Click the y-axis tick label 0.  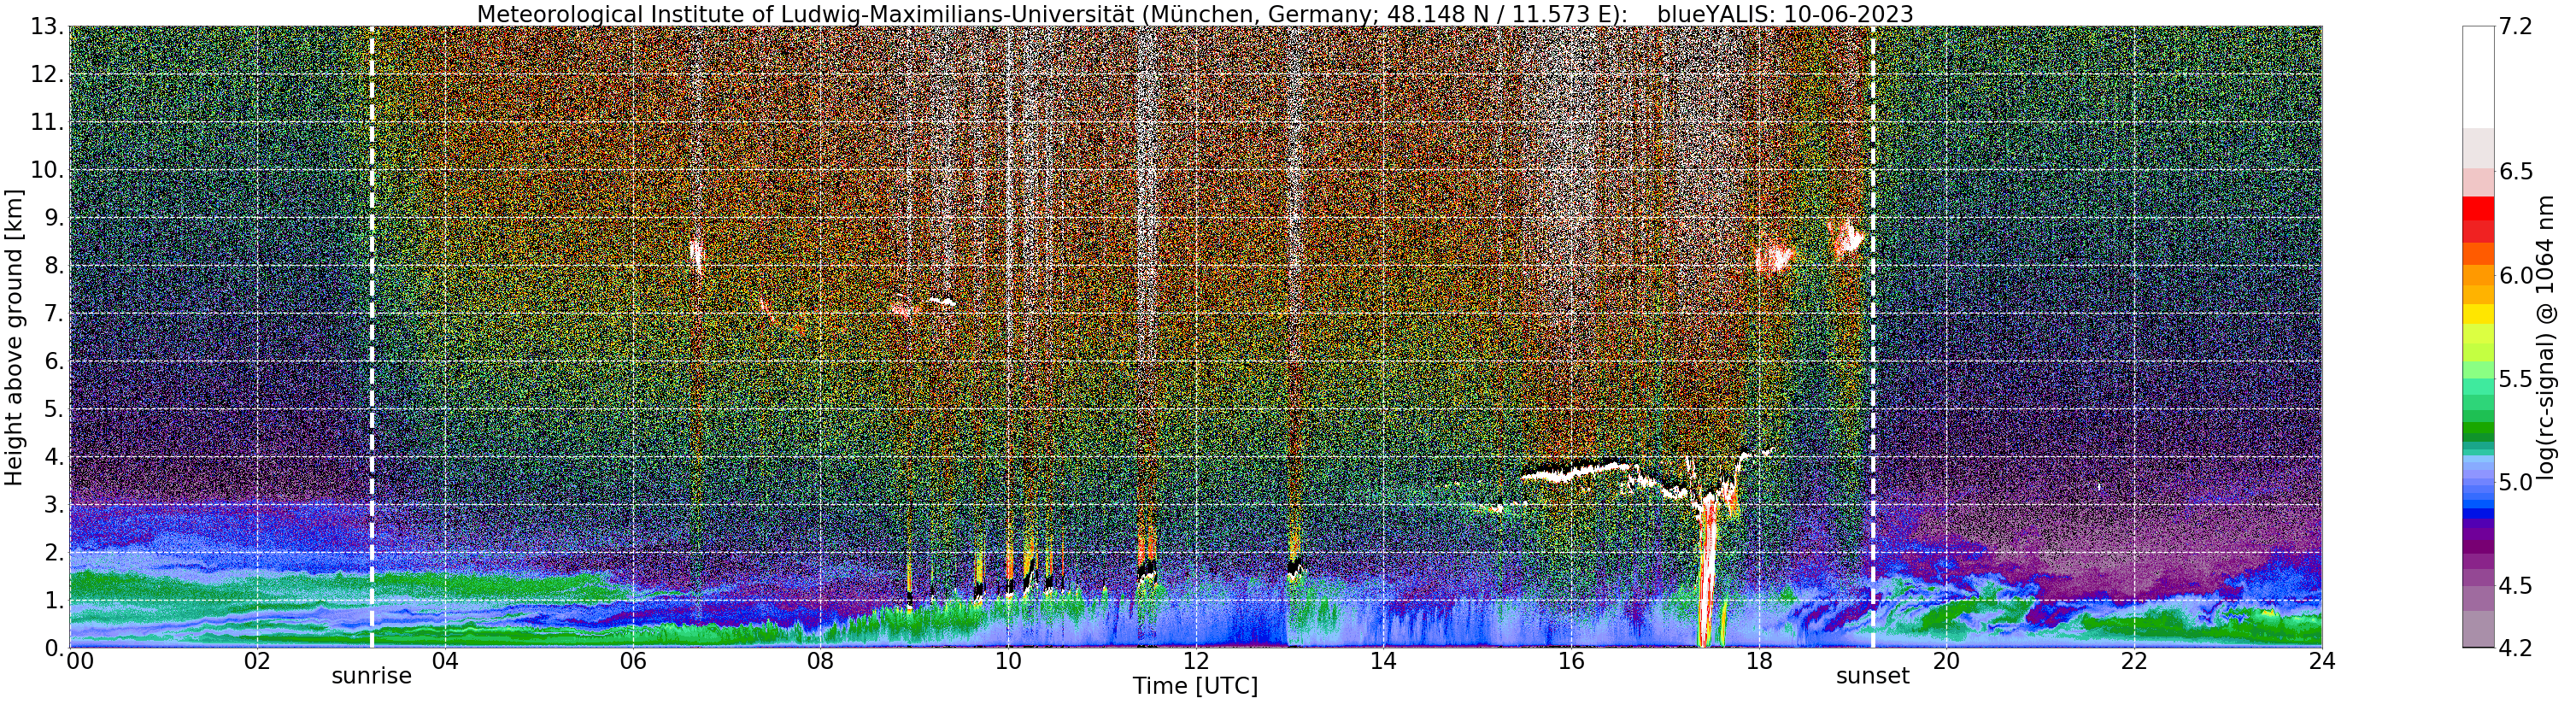pos(53,648)
